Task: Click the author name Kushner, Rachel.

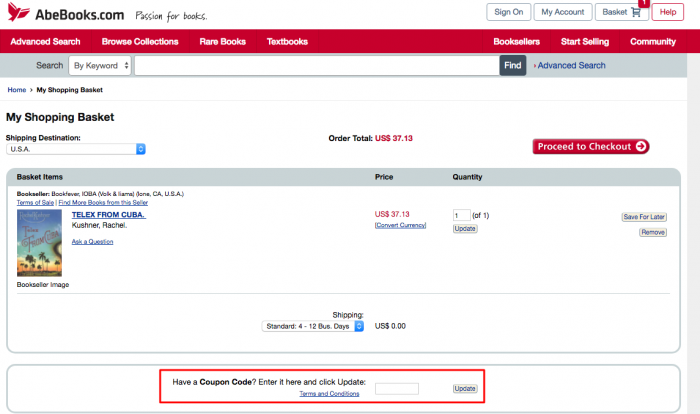Action: tap(100, 225)
